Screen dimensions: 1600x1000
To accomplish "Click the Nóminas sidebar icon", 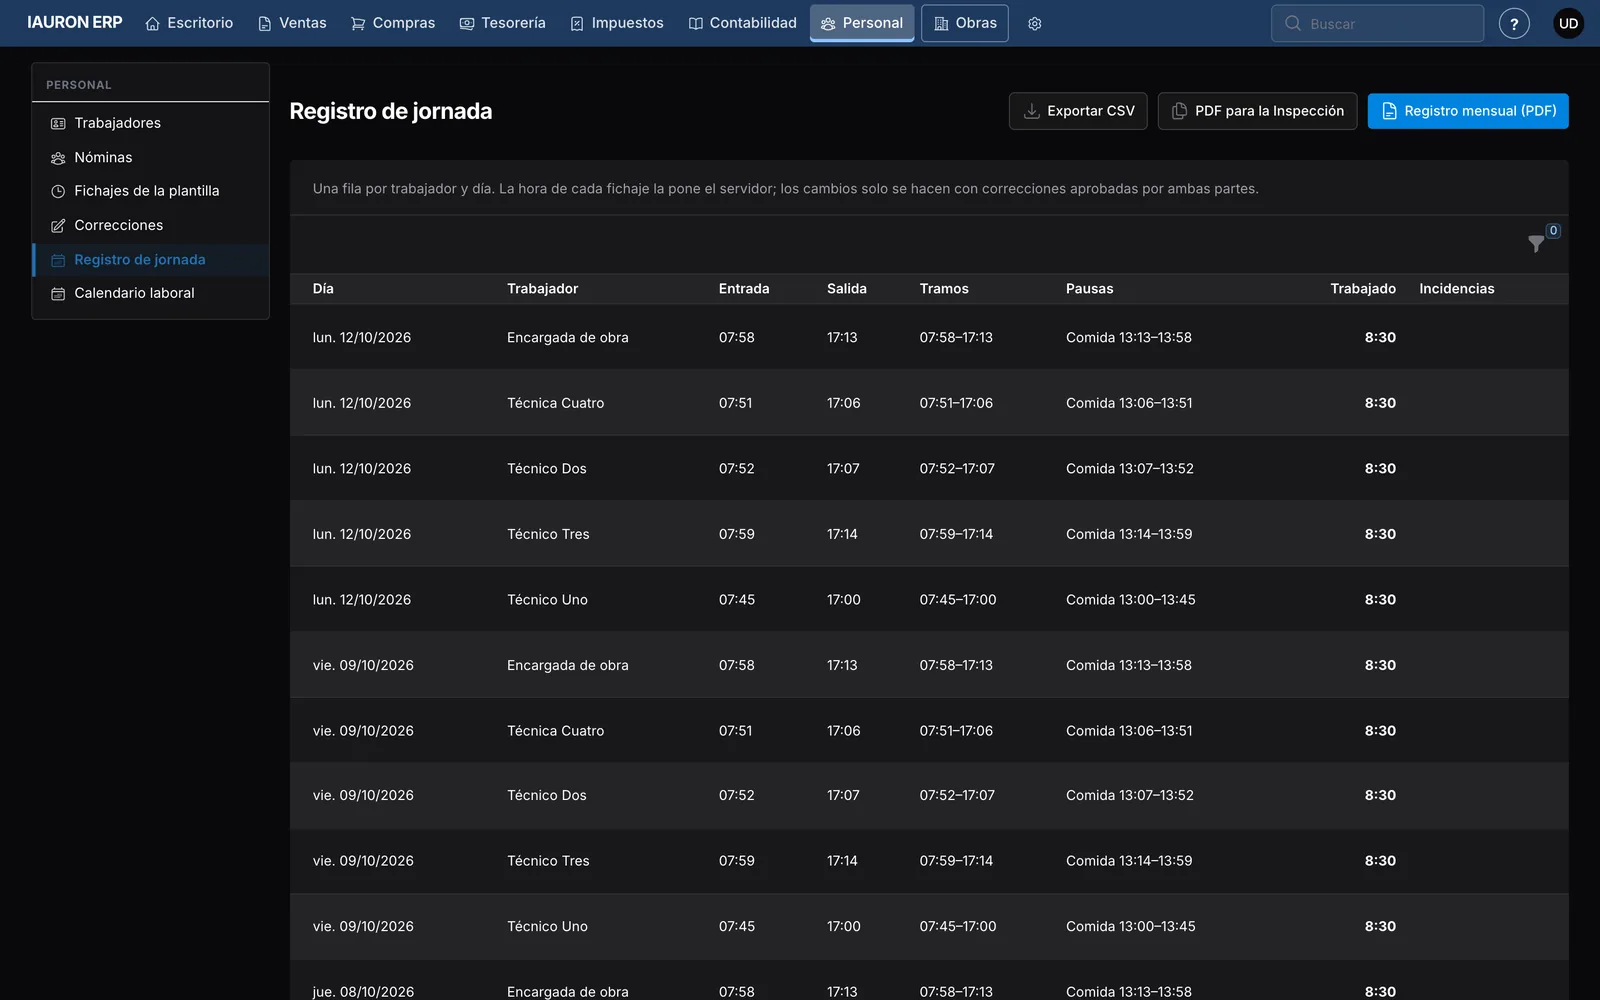I will (58, 158).
